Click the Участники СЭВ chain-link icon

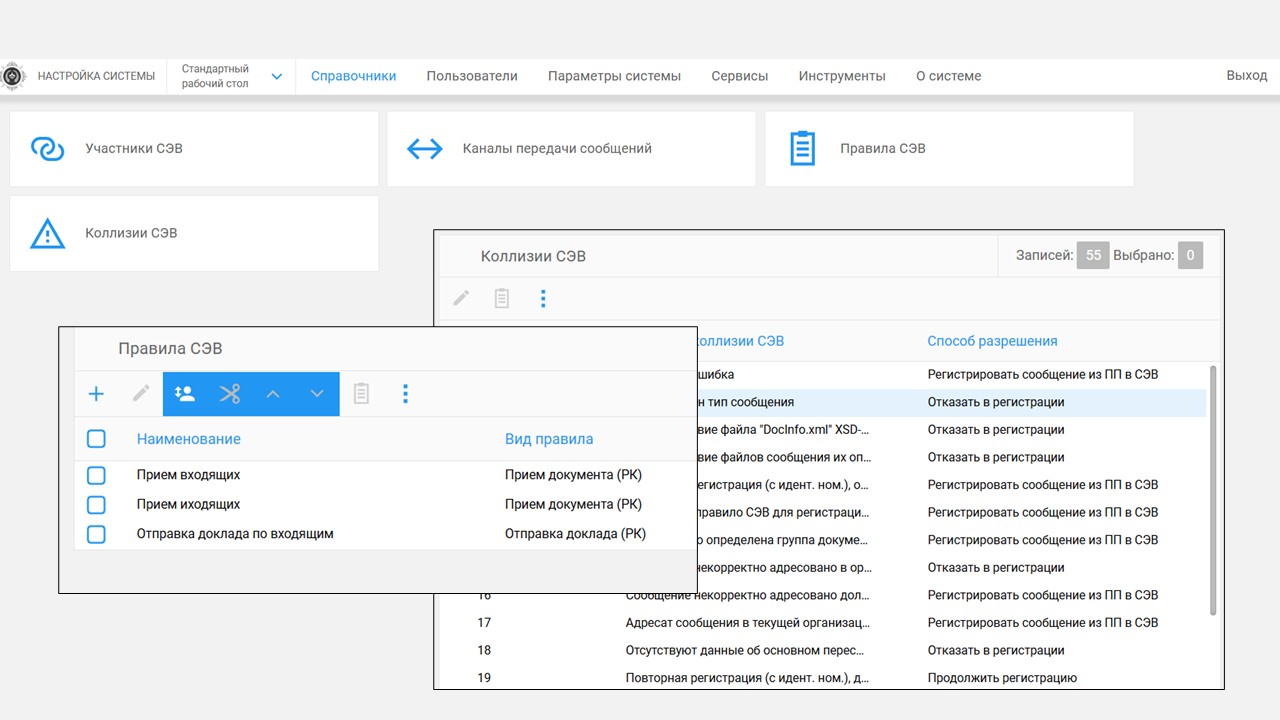click(x=47, y=149)
